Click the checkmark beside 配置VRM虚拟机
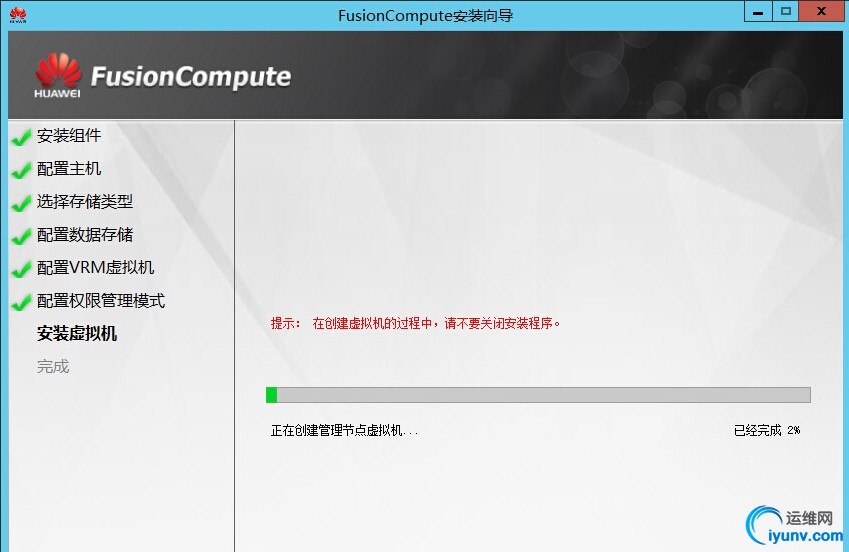 point(21,269)
